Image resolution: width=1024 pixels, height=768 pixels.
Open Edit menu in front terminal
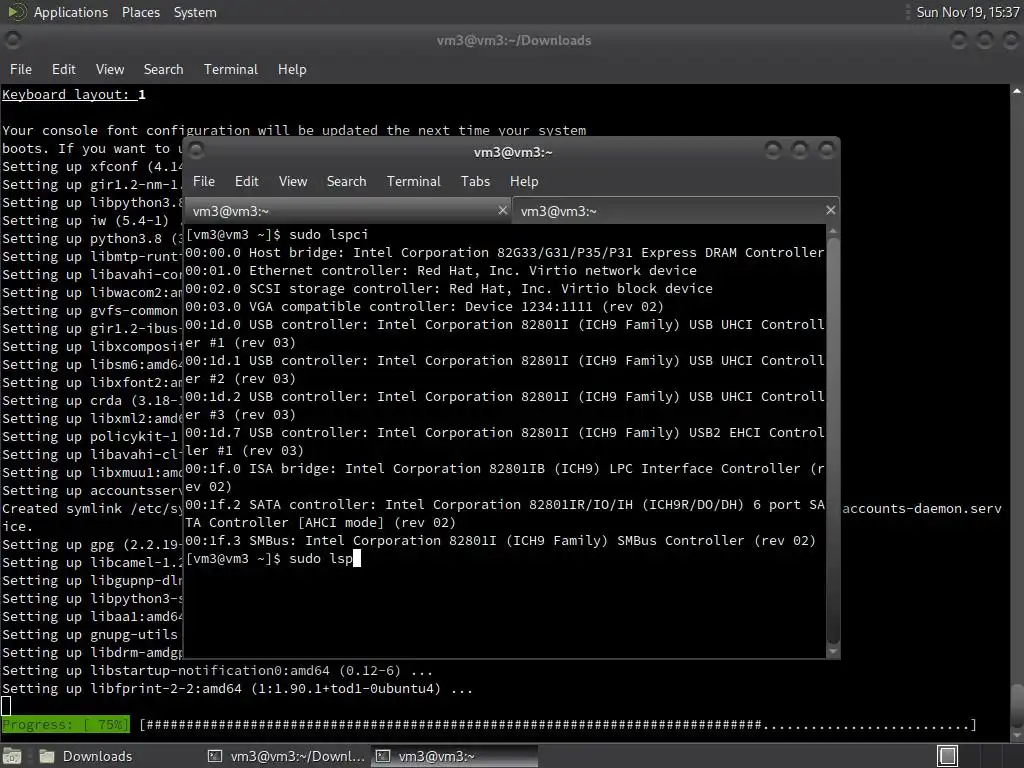[x=246, y=182]
